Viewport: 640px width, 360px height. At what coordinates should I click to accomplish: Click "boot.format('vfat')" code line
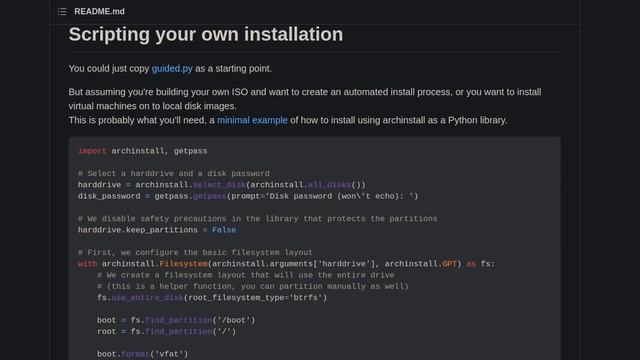click(142, 354)
